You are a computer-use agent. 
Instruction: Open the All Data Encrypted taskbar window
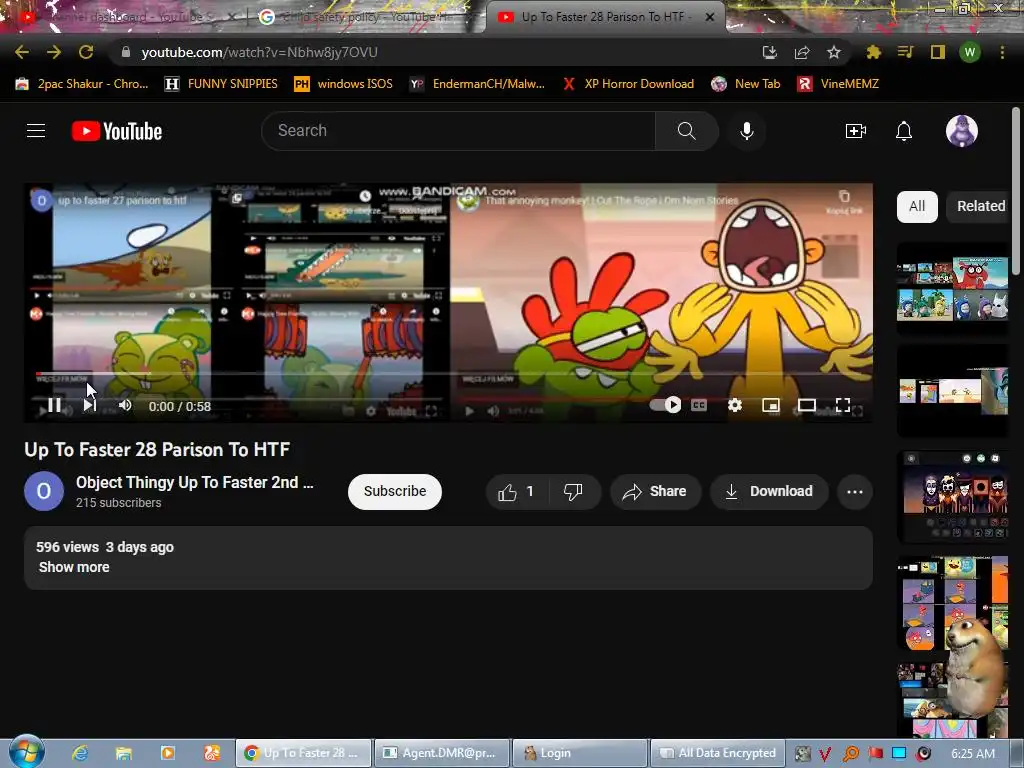coord(717,753)
